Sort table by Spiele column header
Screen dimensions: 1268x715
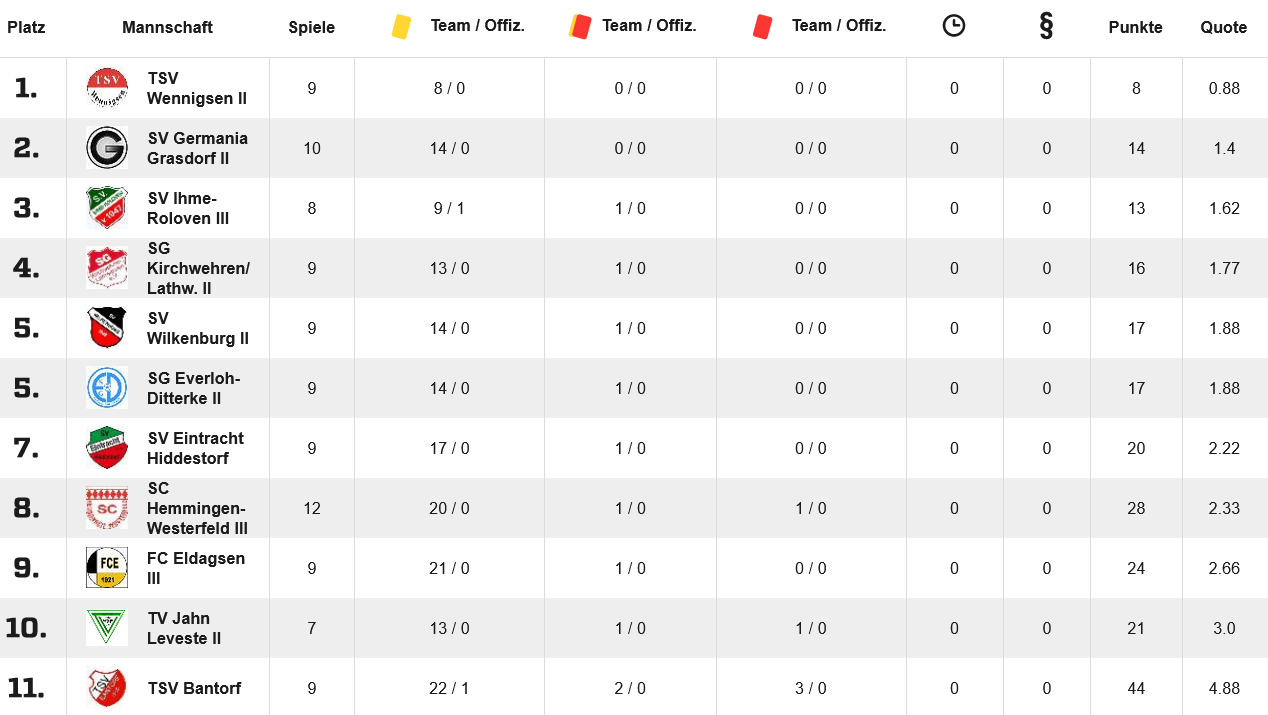(312, 27)
